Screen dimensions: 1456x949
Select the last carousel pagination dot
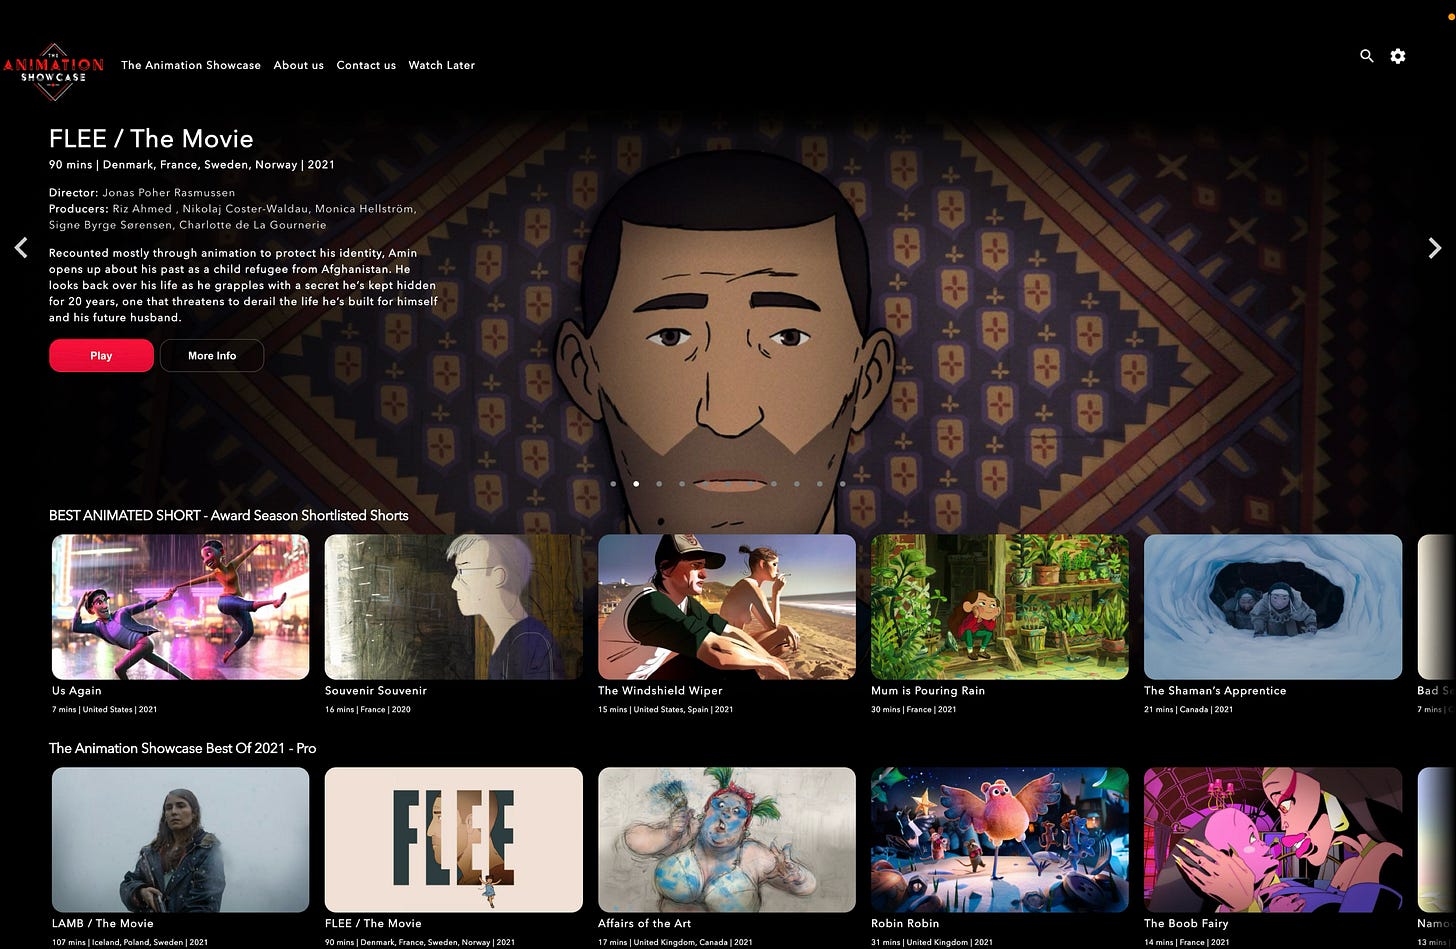point(843,484)
